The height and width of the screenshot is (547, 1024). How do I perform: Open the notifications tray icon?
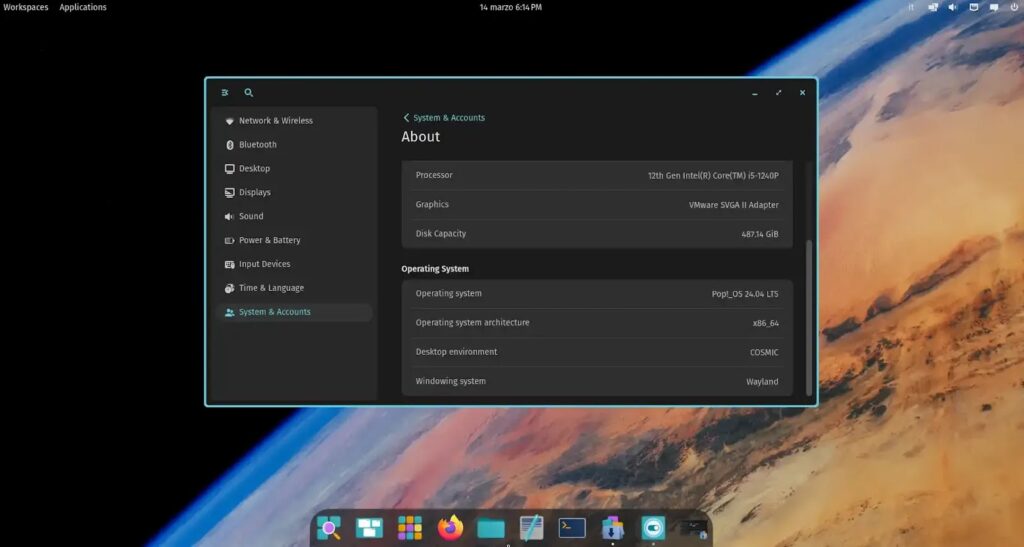pos(994,7)
